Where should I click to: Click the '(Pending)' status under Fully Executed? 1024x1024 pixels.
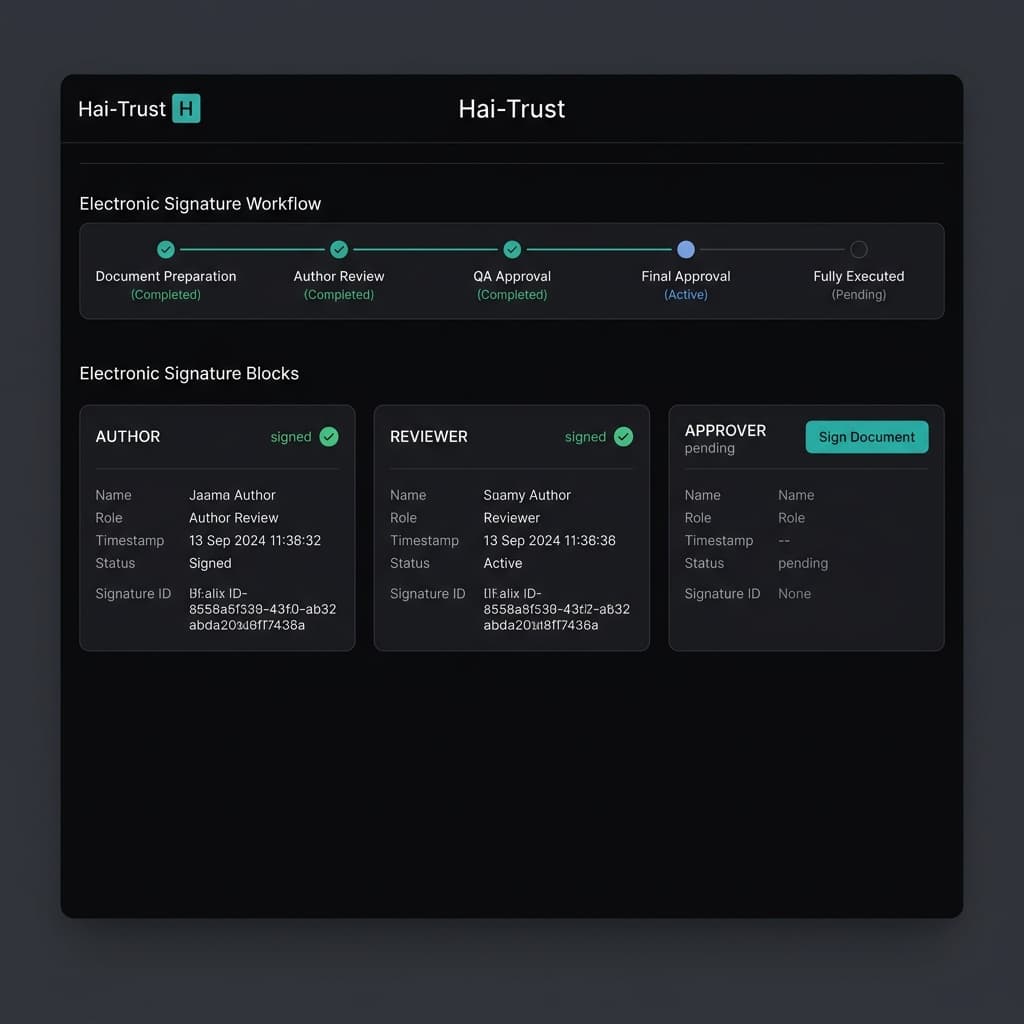859,295
